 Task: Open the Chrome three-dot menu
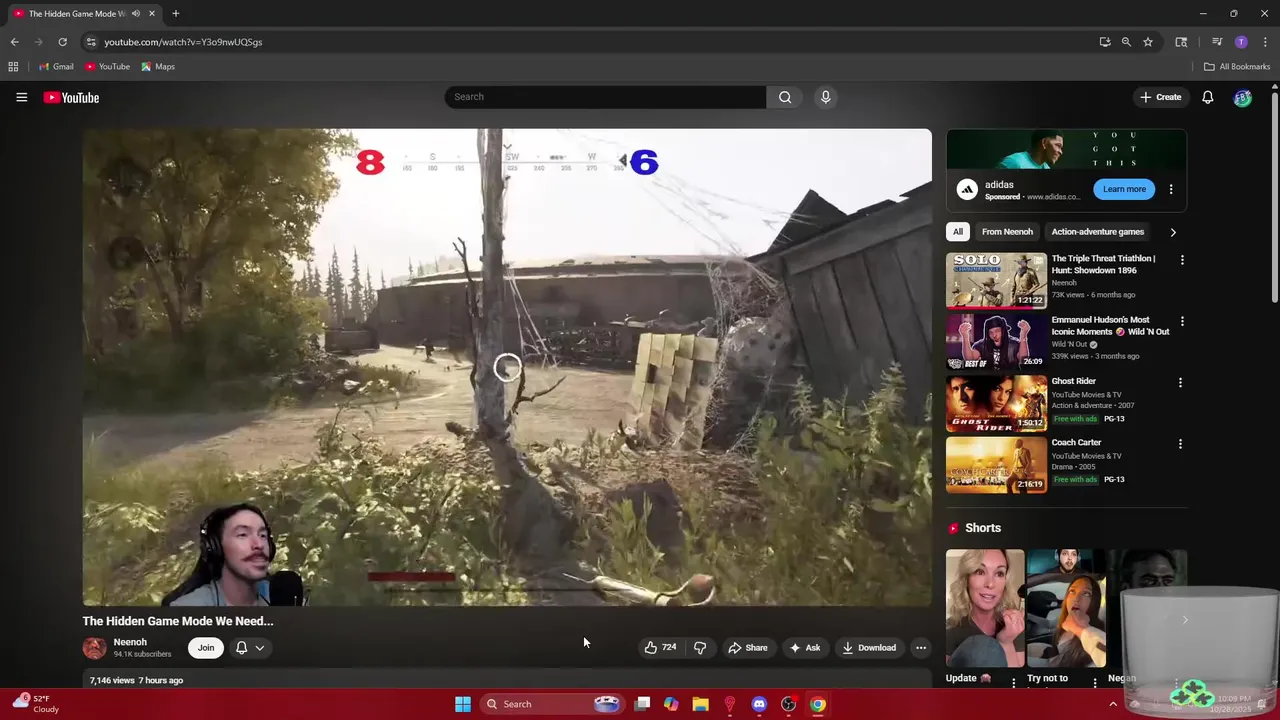(x=1265, y=42)
